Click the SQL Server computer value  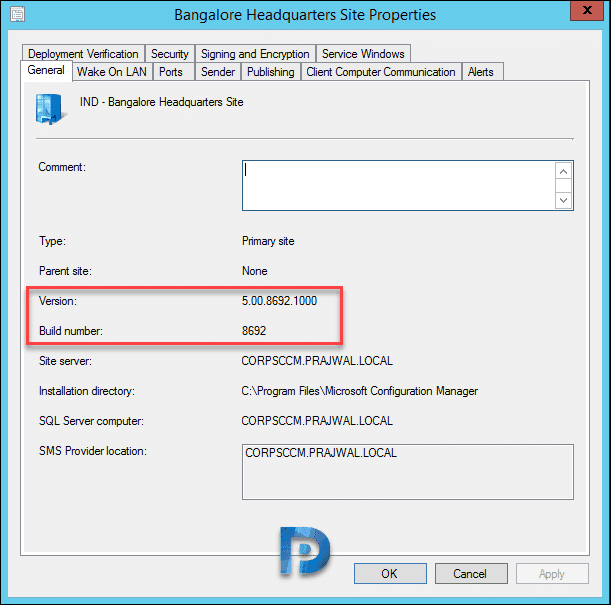click(x=317, y=421)
